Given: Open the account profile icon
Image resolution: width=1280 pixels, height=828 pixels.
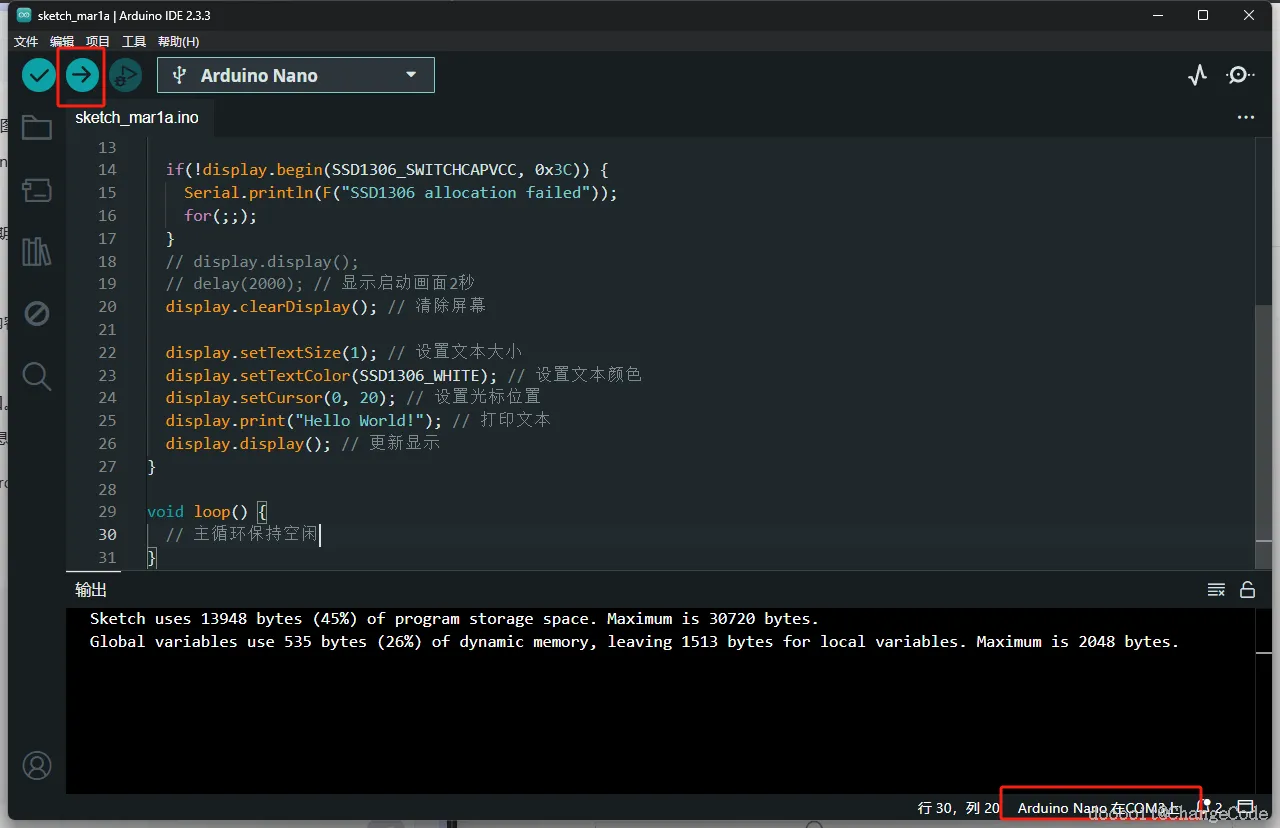Looking at the screenshot, I should (37, 766).
